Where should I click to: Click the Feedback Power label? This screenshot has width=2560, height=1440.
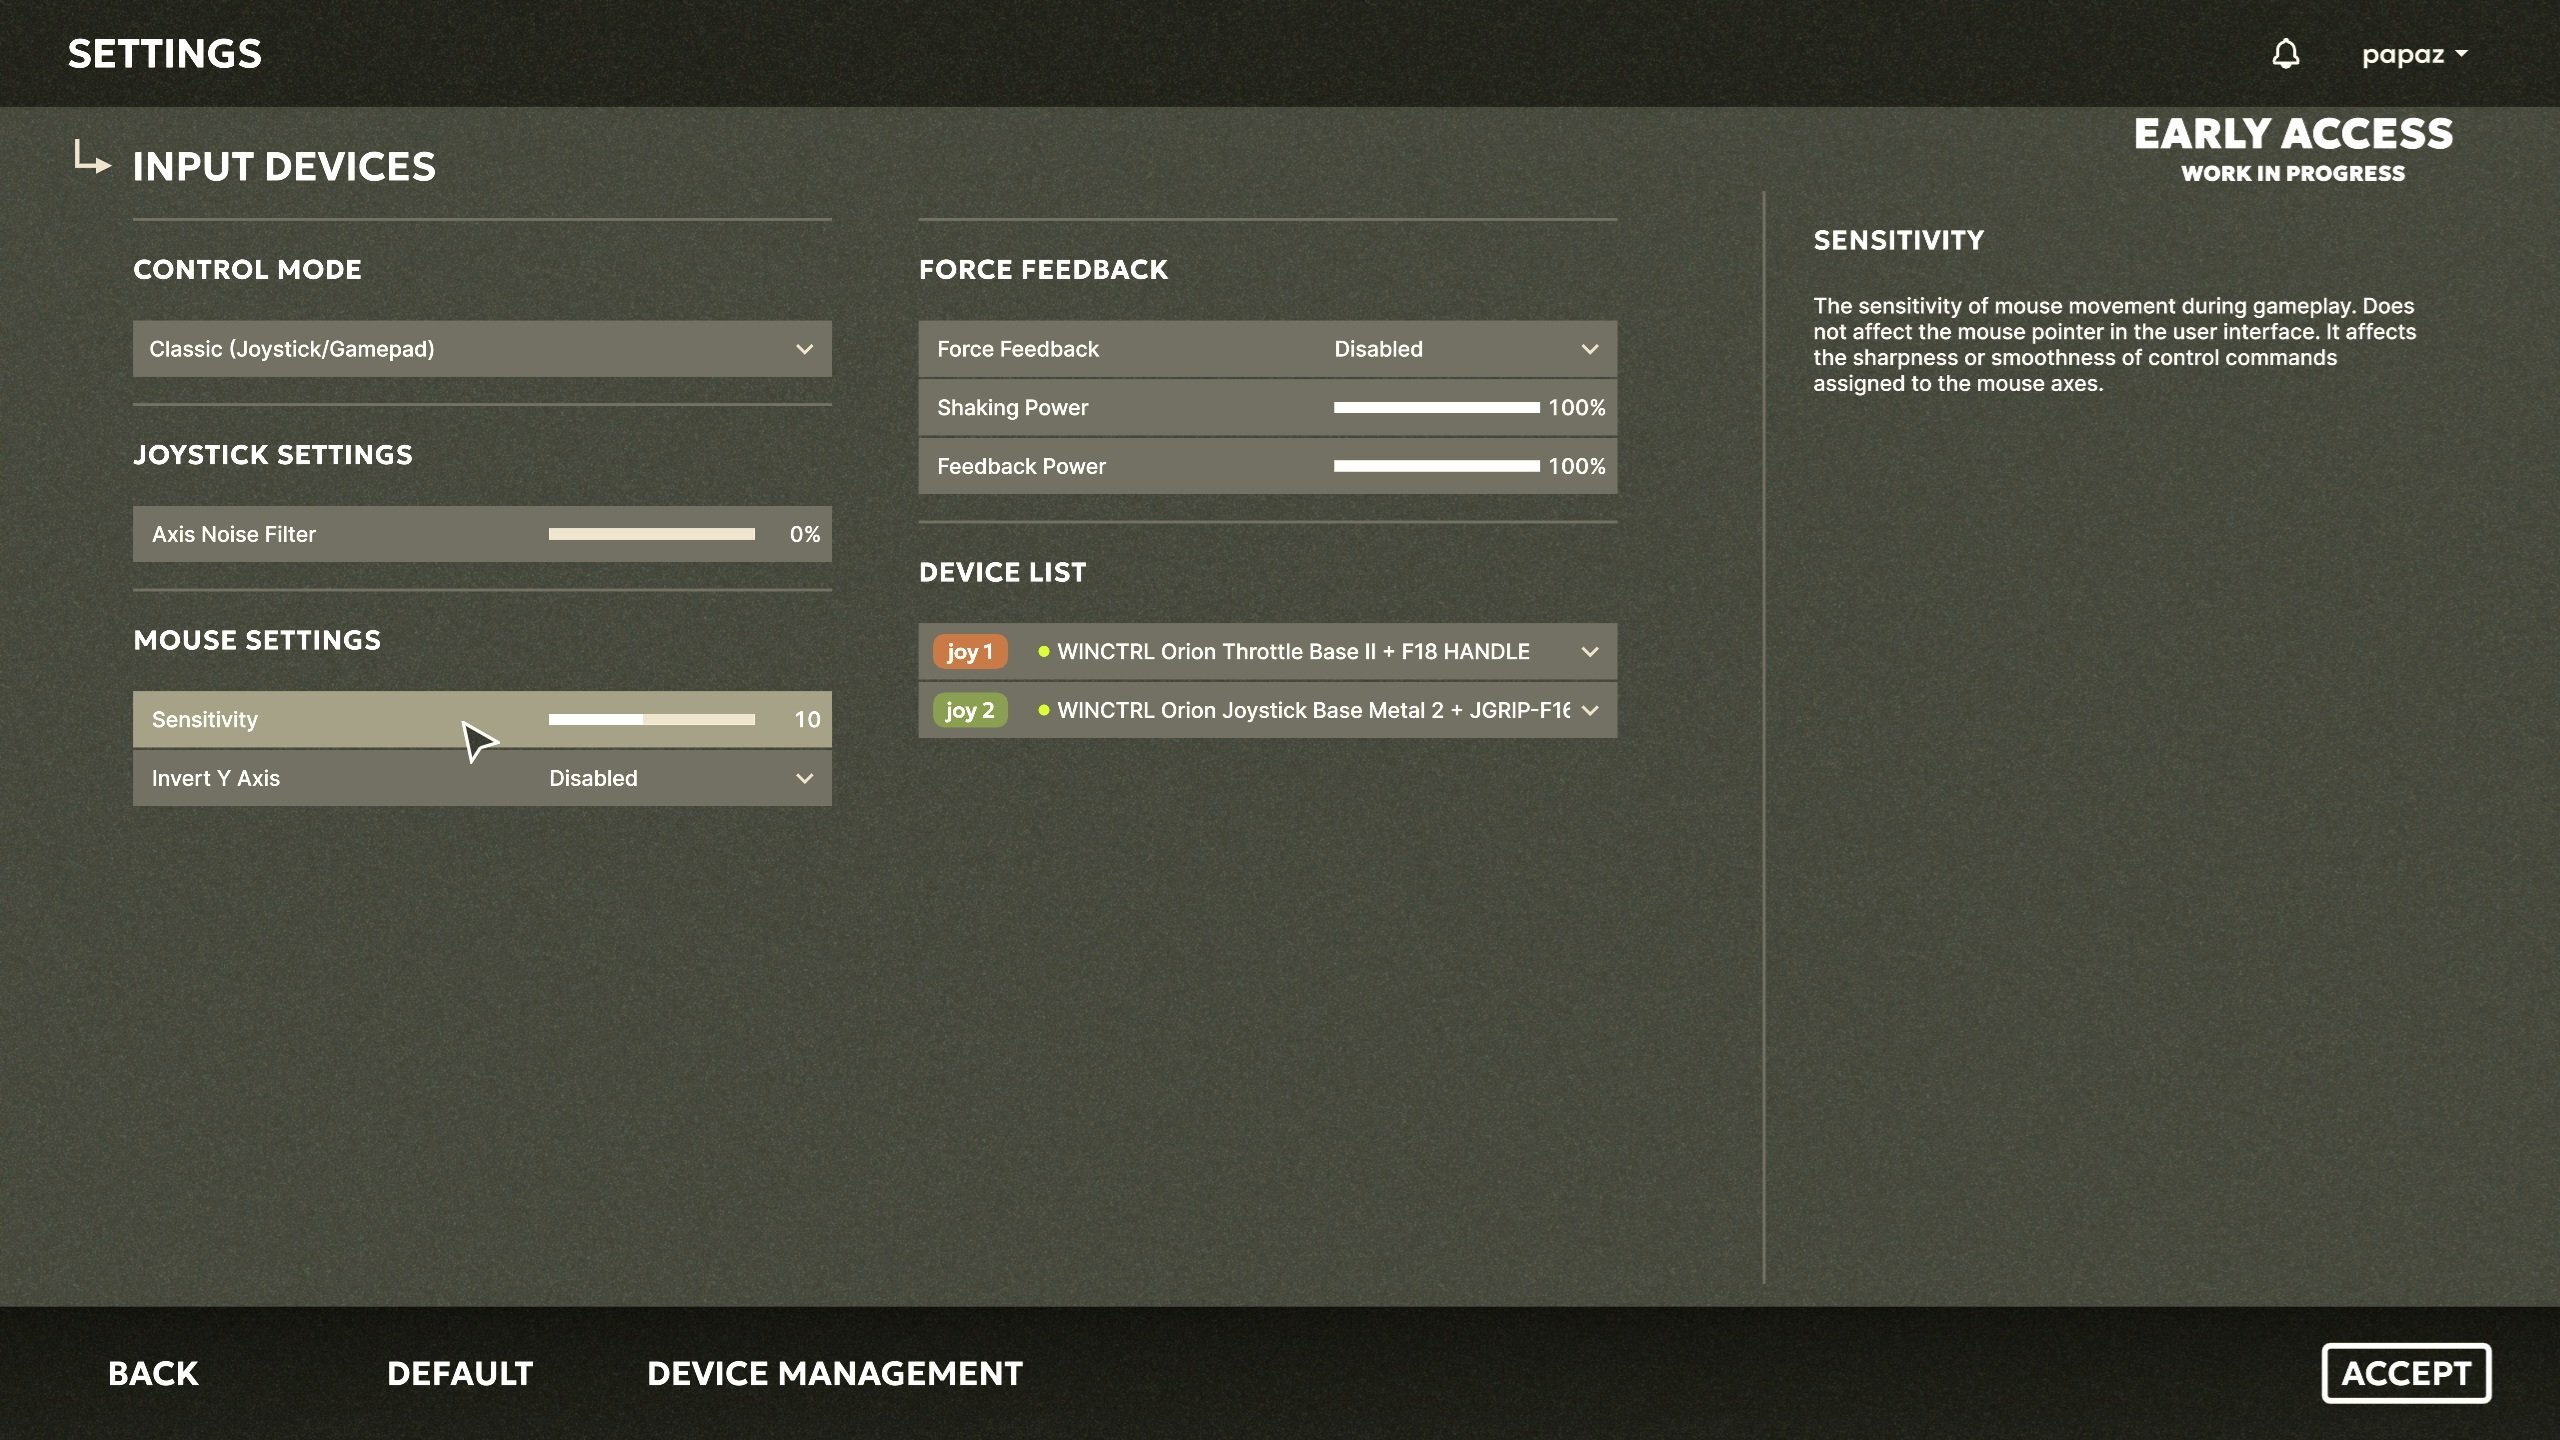point(1021,466)
